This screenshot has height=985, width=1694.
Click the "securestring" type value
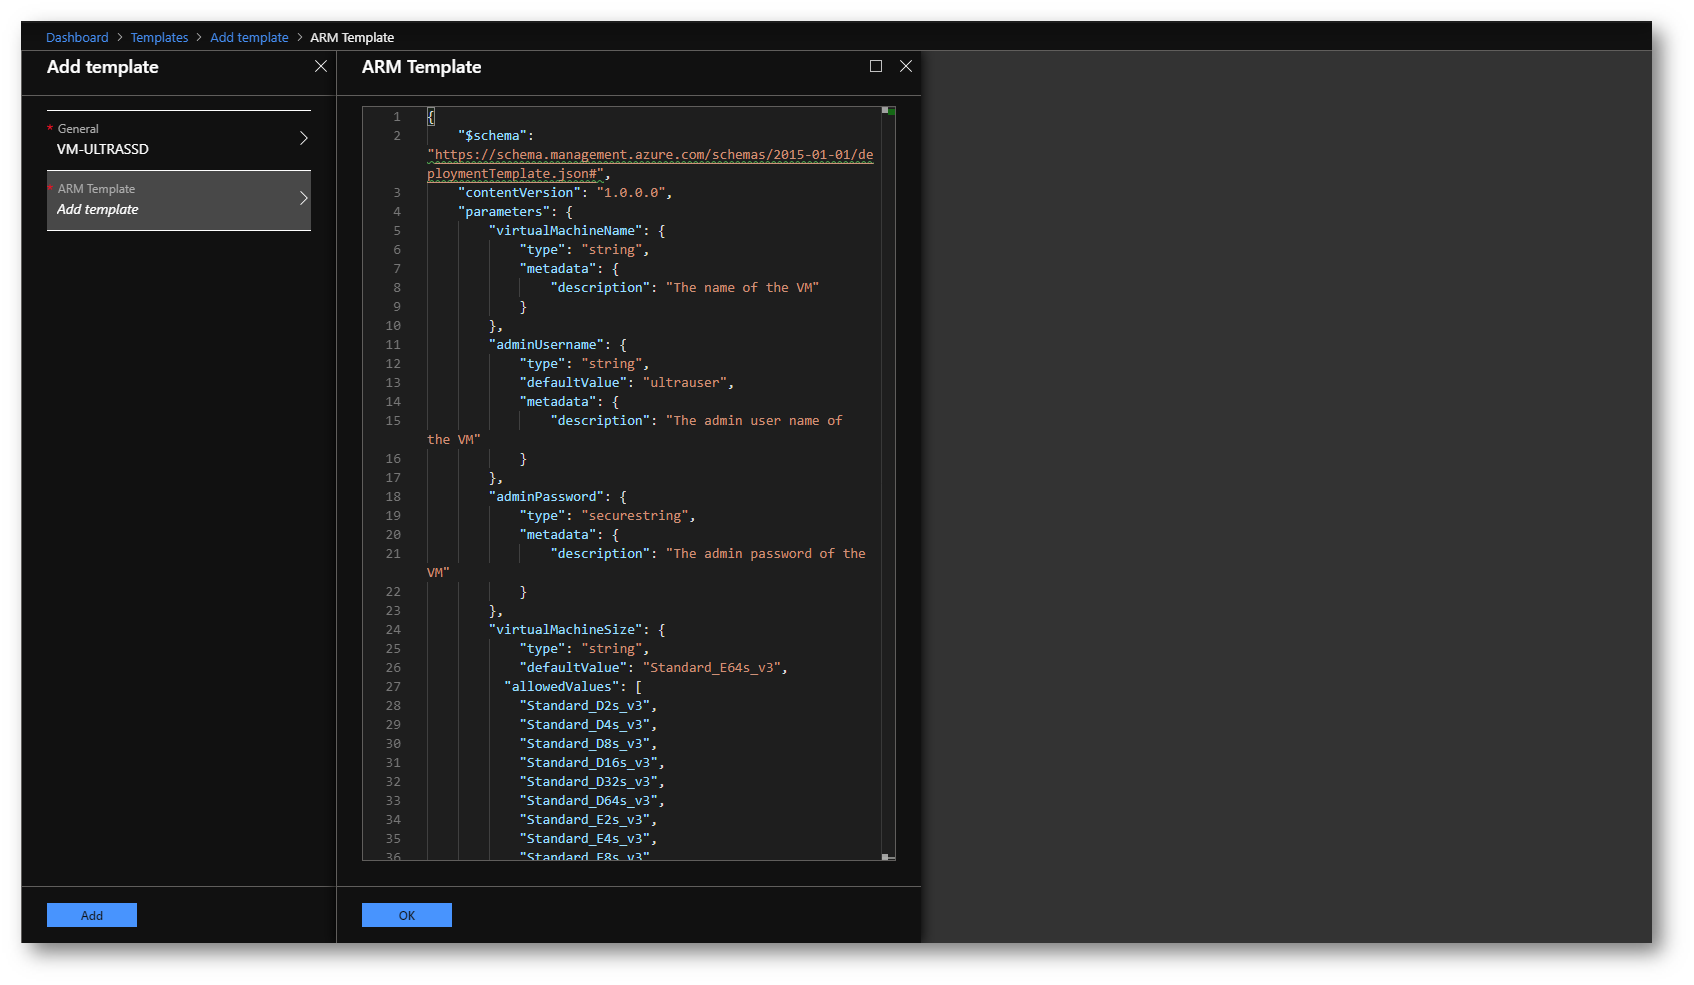click(x=634, y=516)
